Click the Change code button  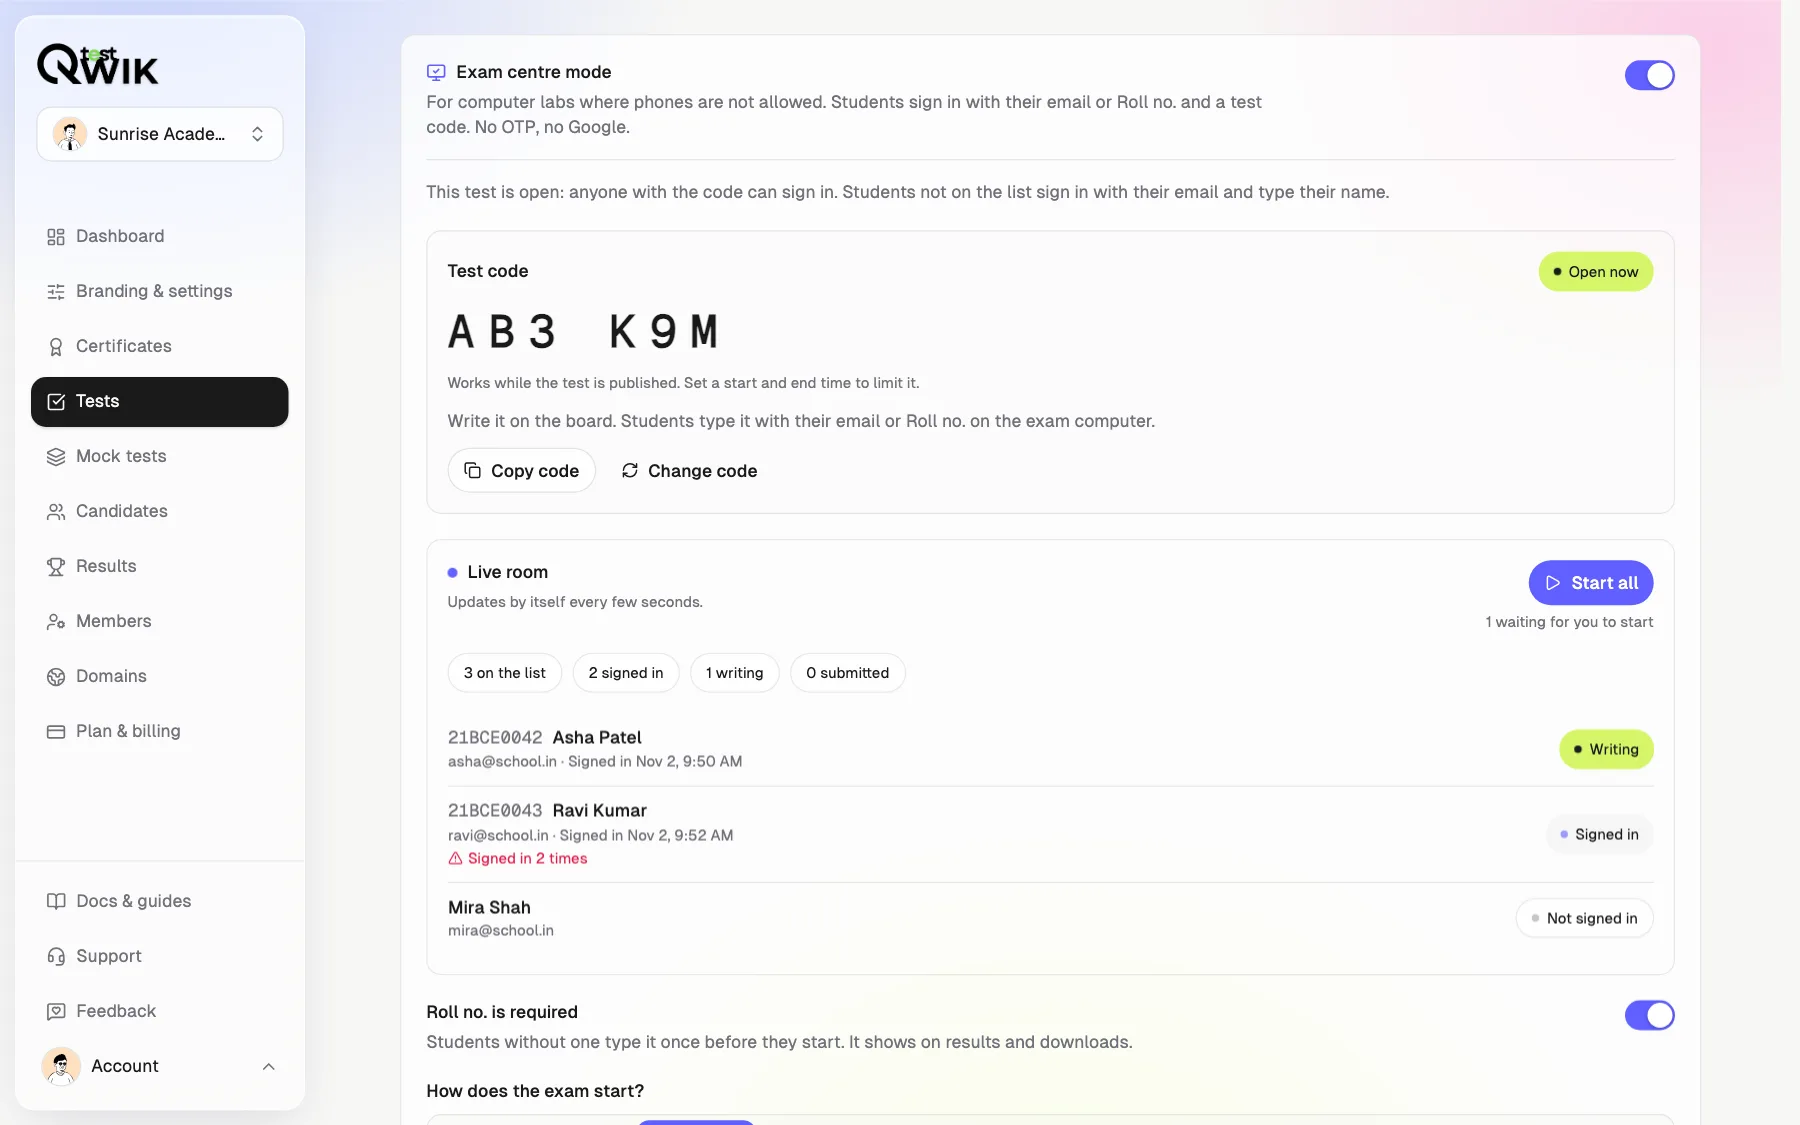tap(689, 471)
